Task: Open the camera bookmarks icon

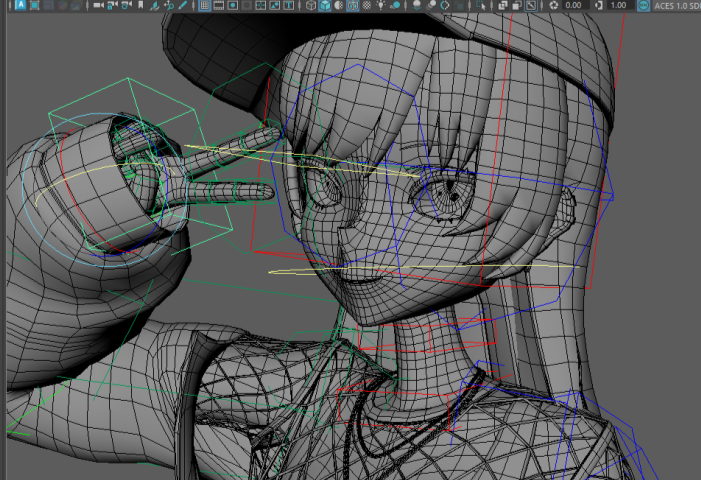Action: pos(140,5)
